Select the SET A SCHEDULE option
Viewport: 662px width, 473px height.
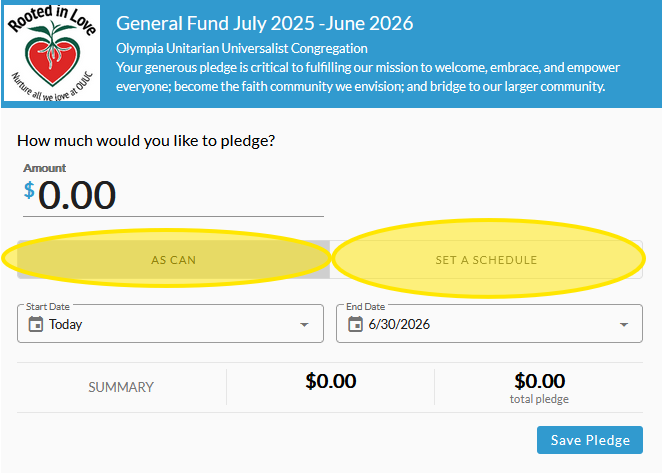(486, 260)
